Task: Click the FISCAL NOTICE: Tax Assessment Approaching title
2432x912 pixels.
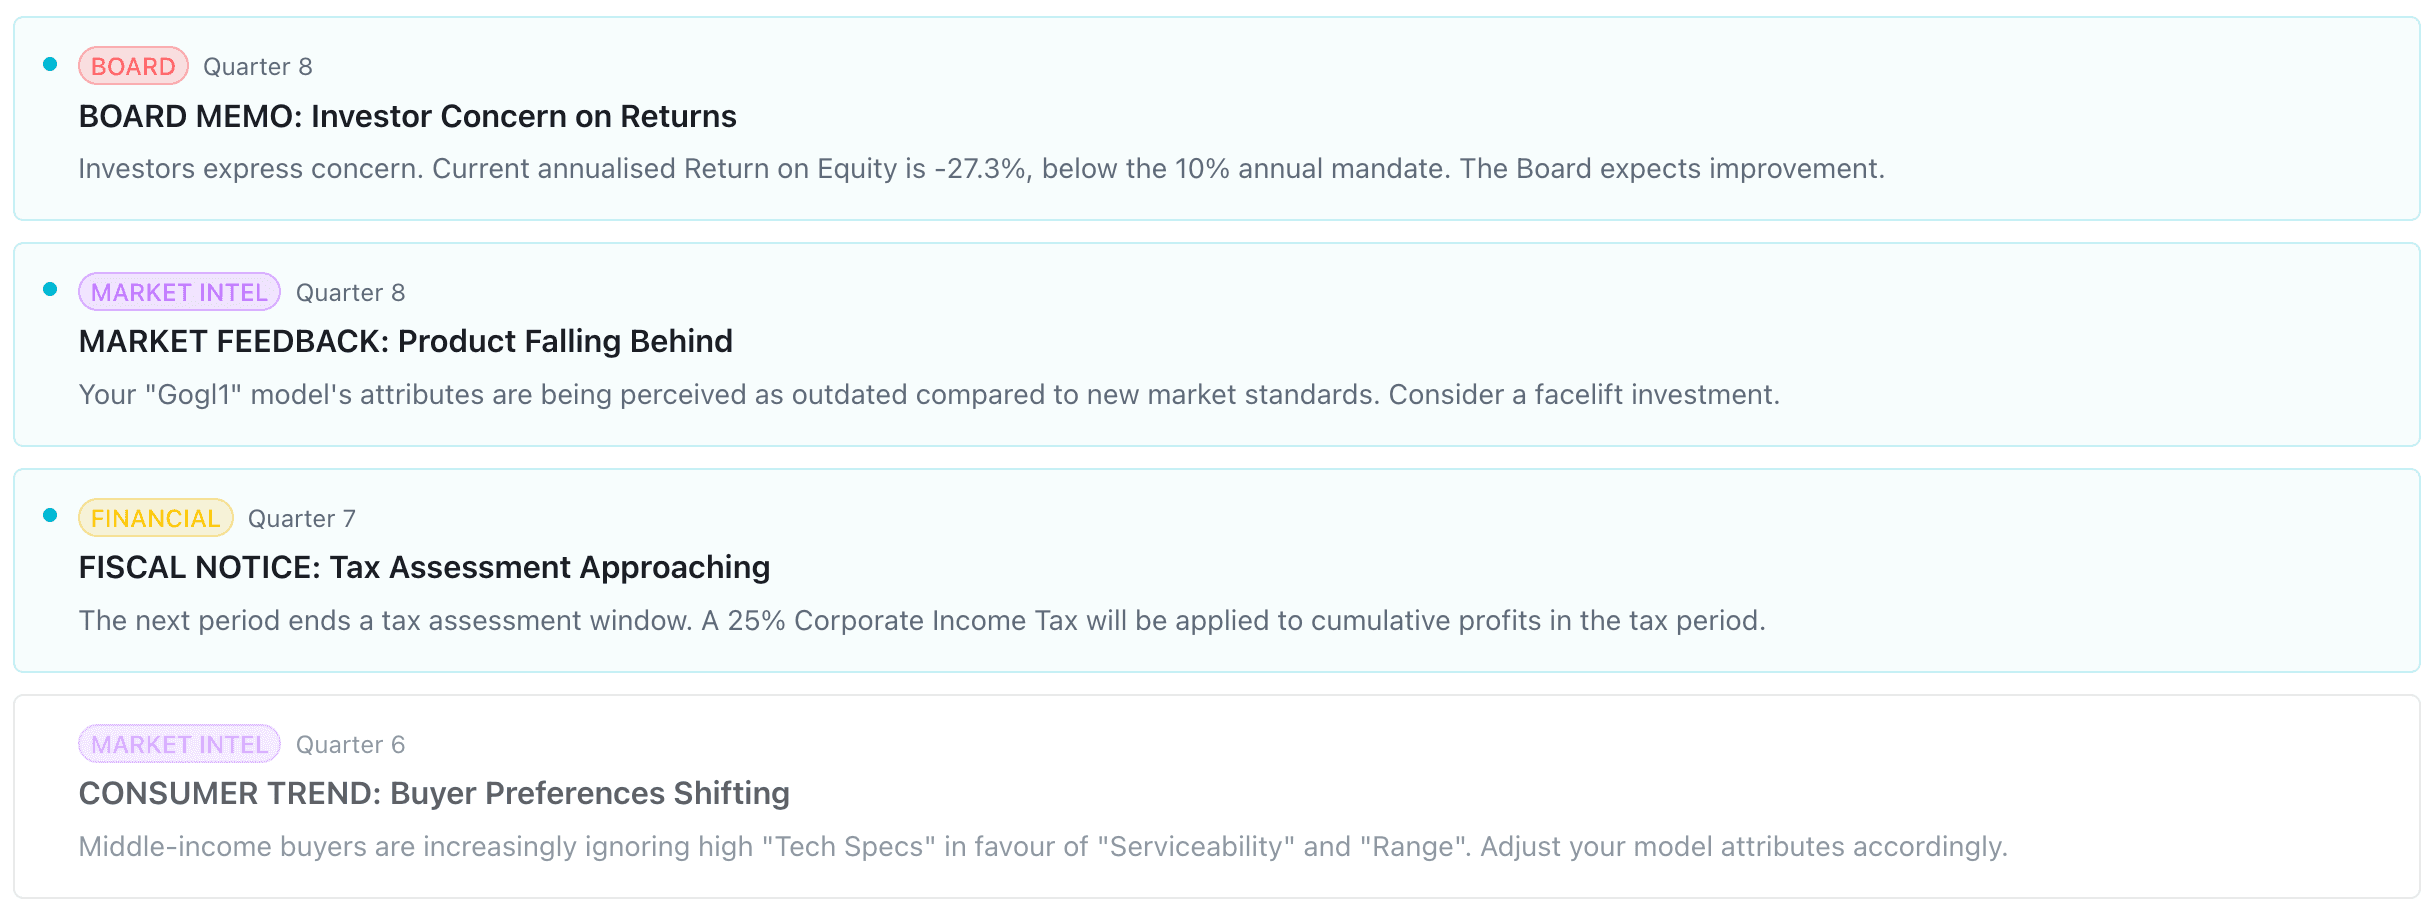Action: pyautogui.click(x=424, y=568)
